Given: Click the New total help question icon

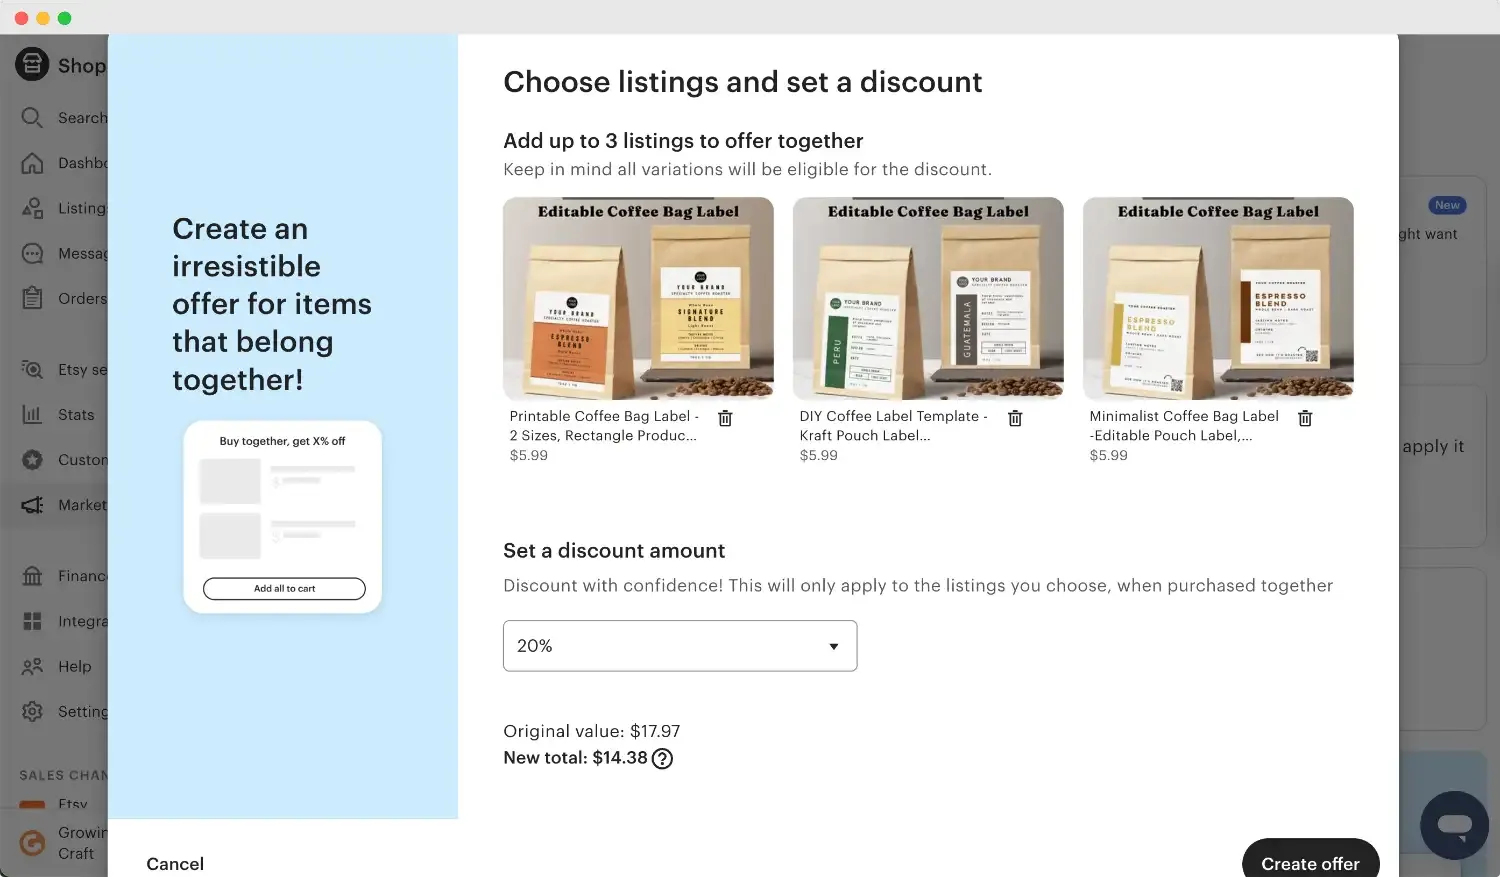Looking at the screenshot, I should (x=662, y=759).
